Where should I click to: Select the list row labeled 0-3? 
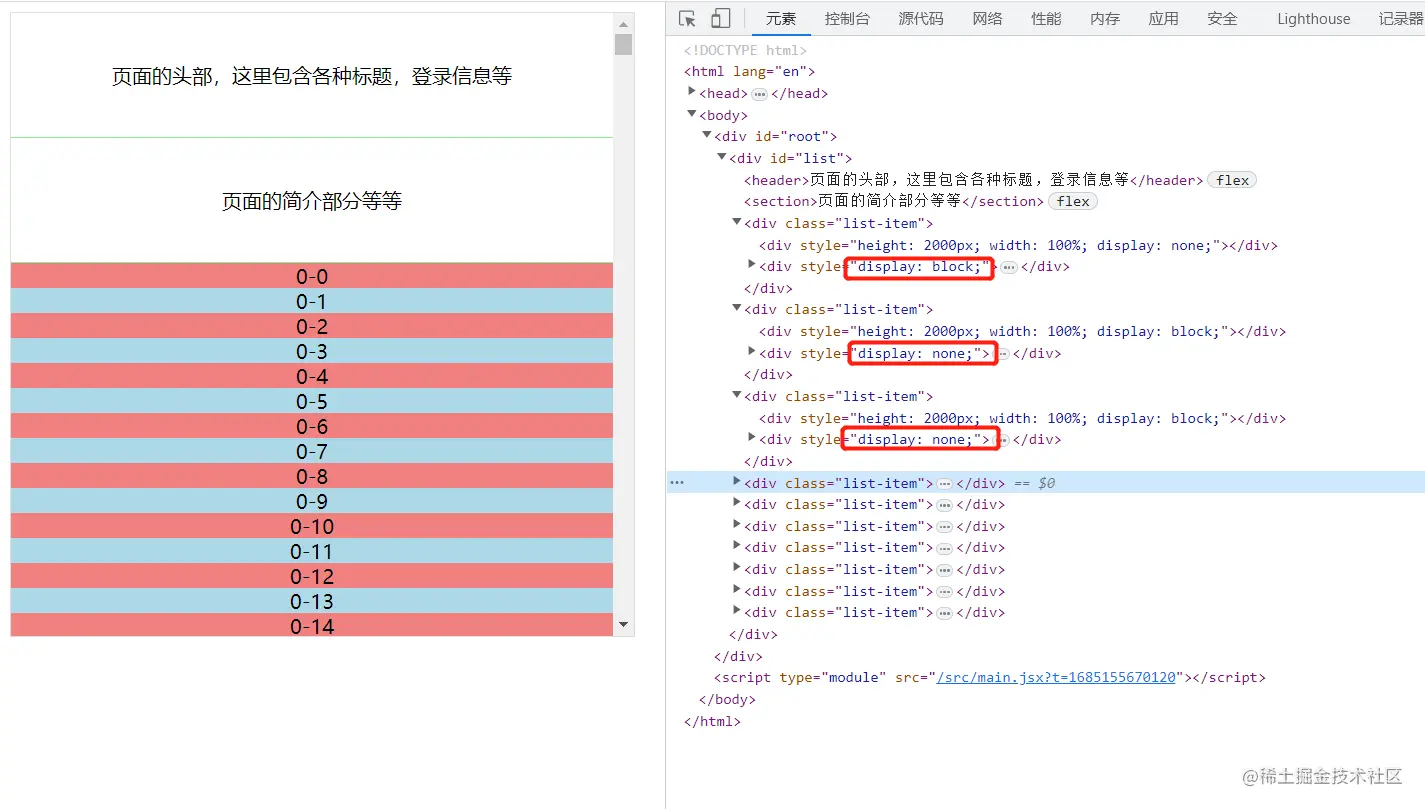pyautogui.click(x=312, y=351)
